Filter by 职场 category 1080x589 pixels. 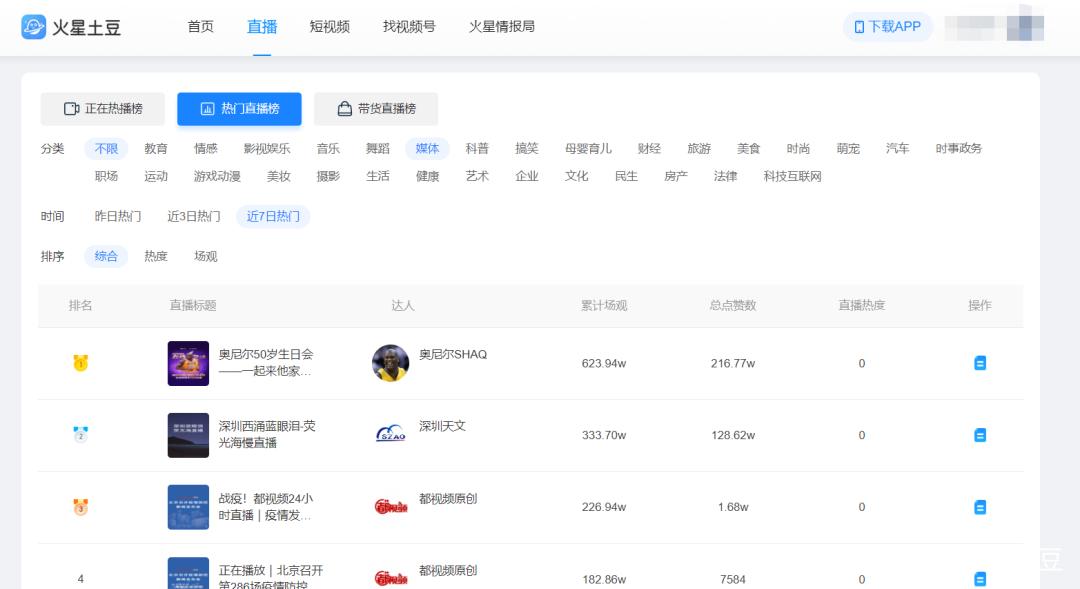[106, 176]
